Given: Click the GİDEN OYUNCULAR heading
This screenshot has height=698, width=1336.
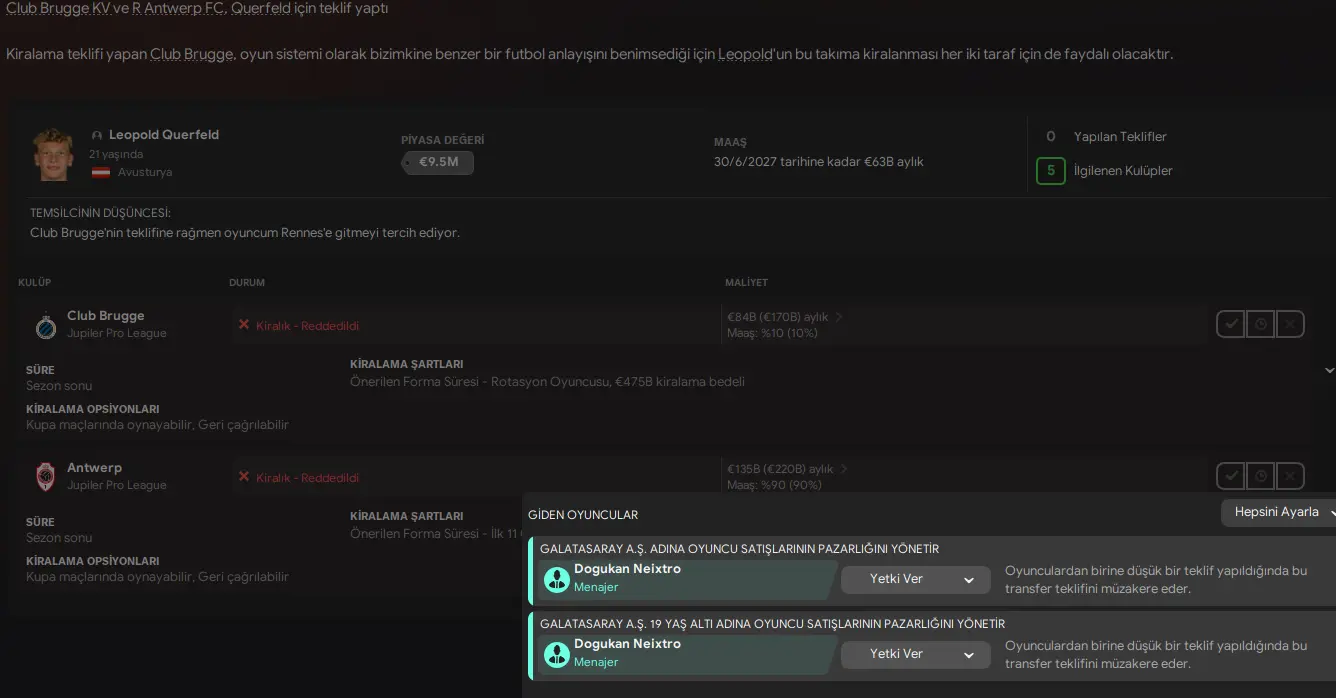Looking at the screenshot, I should [583, 515].
